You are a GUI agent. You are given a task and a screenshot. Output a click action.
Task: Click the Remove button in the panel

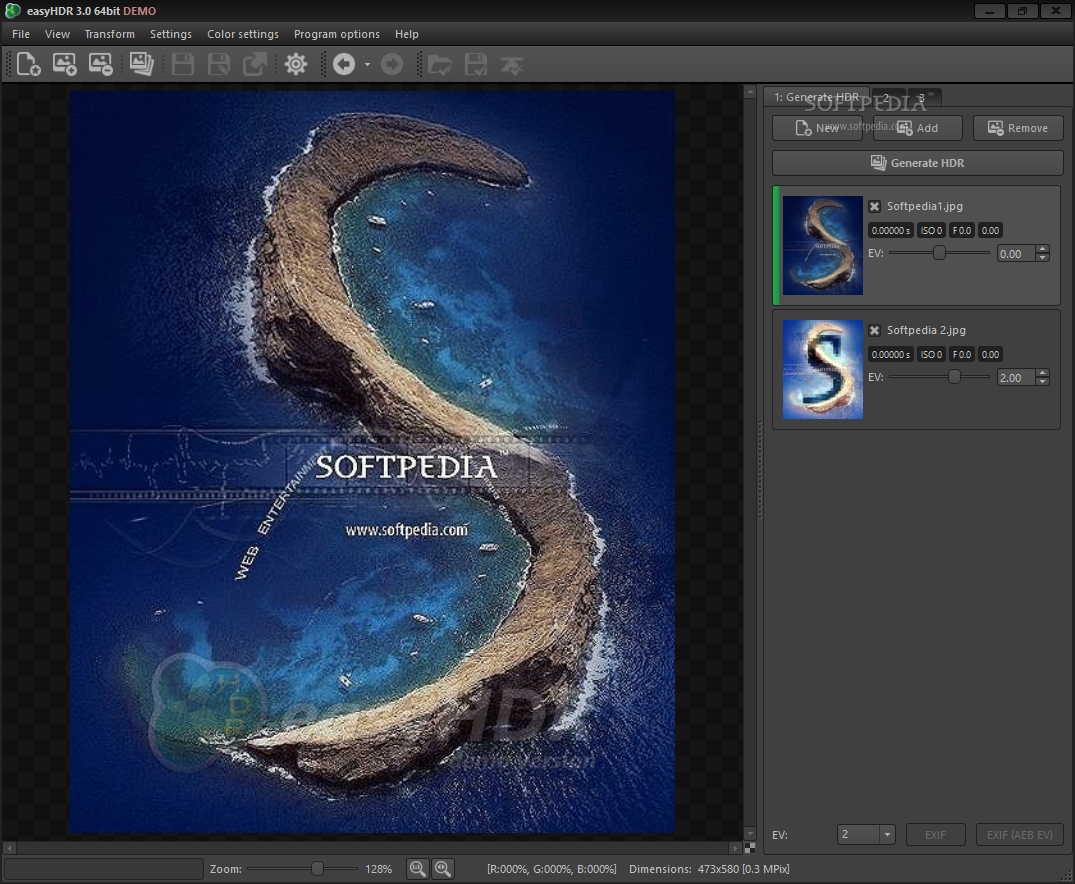(x=1018, y=128)
